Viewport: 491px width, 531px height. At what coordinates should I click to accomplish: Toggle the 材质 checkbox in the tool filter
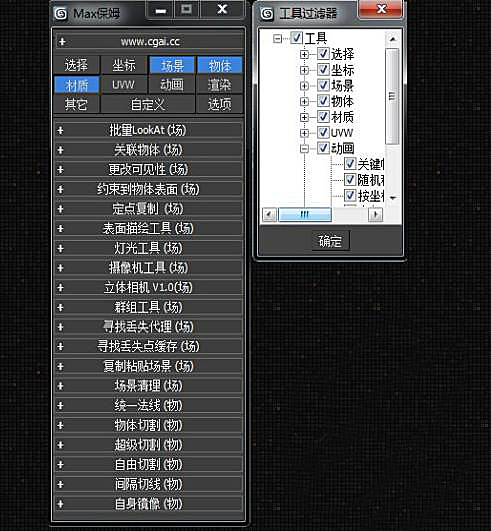coord(323,117)
